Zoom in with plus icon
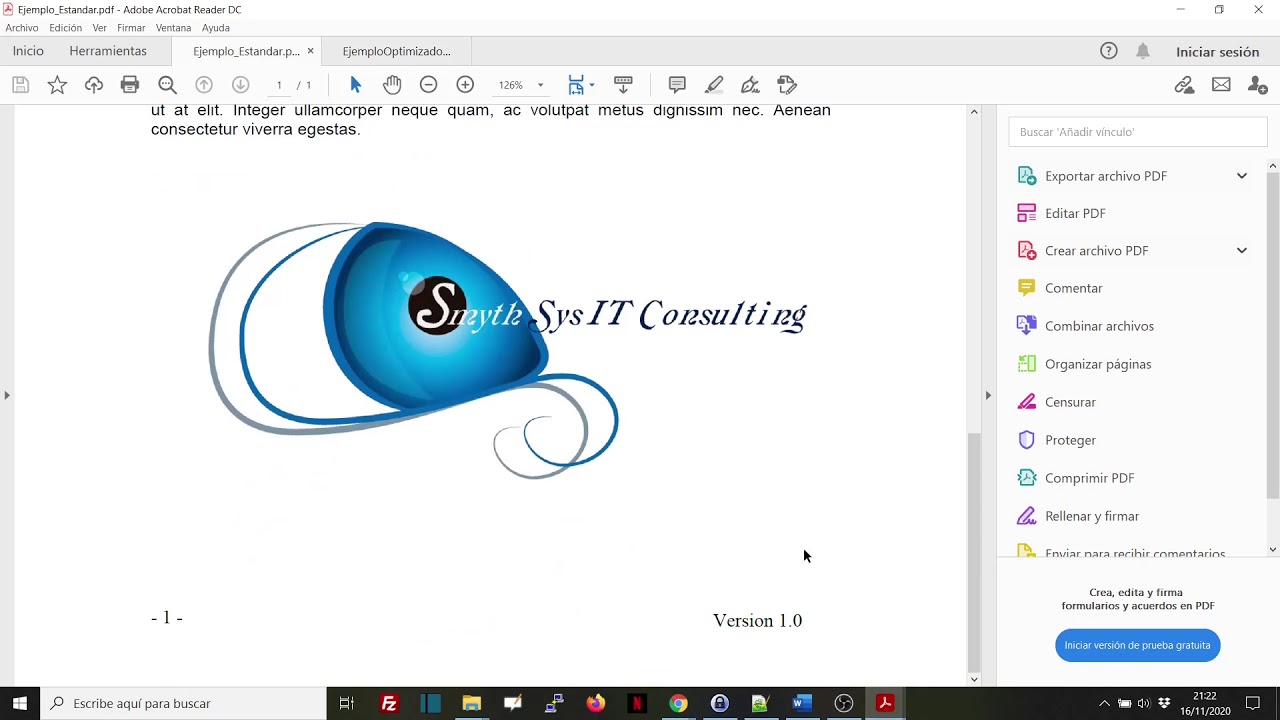The height and width of the screenshot is (720, 1280). (465, 85)
